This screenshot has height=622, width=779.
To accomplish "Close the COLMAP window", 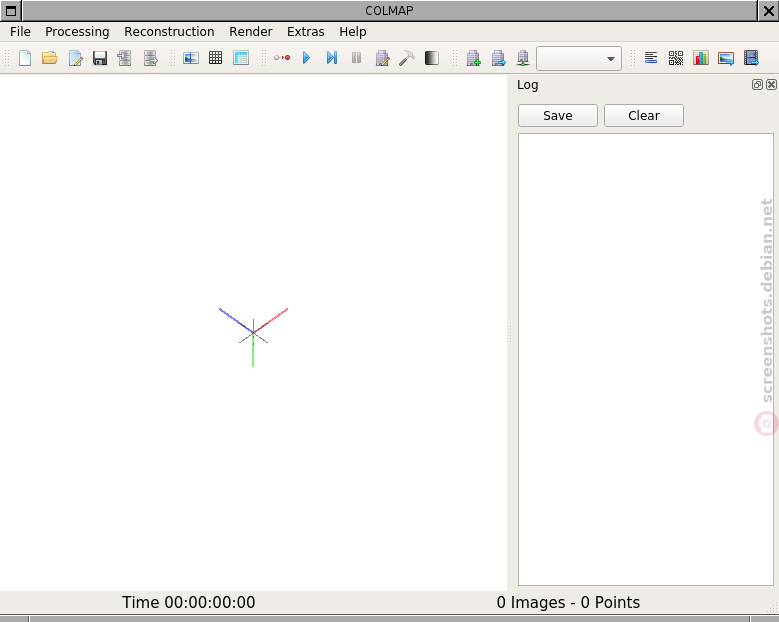I will click(x=768, y=11).
